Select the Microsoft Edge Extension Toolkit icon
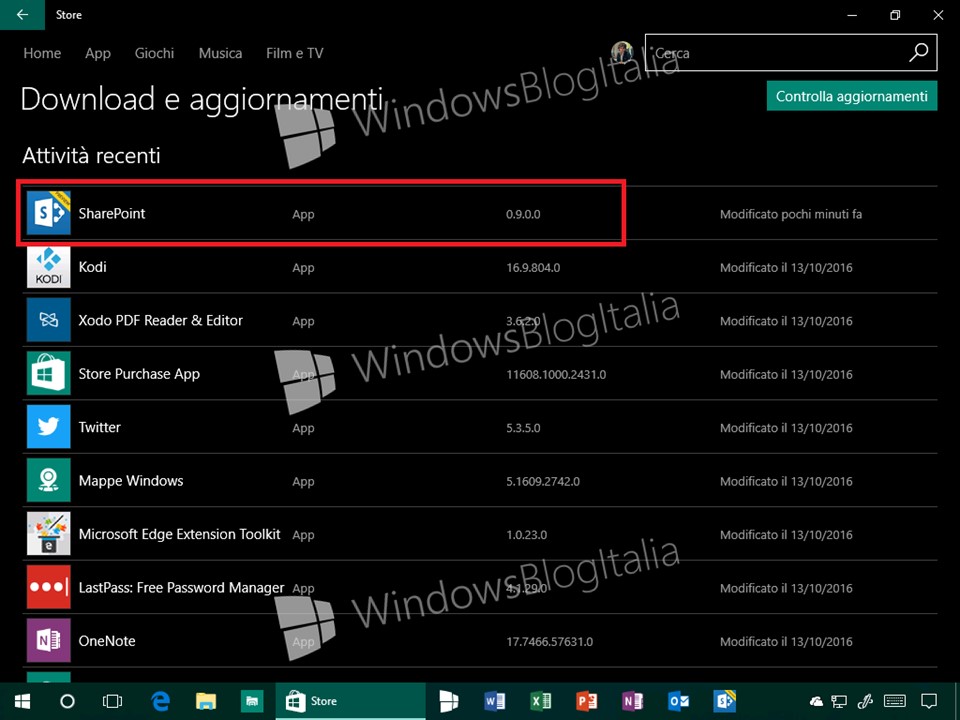Screen dimensions: 960x720 48,534
